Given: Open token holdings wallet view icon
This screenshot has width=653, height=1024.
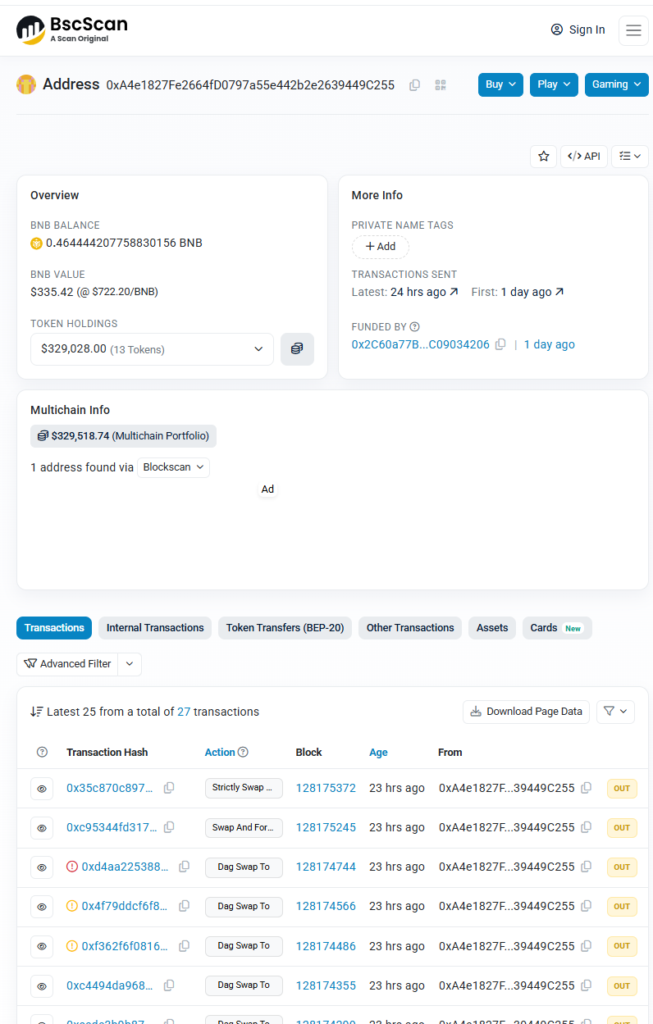Looking at the screenshot, I should point(297,349).
